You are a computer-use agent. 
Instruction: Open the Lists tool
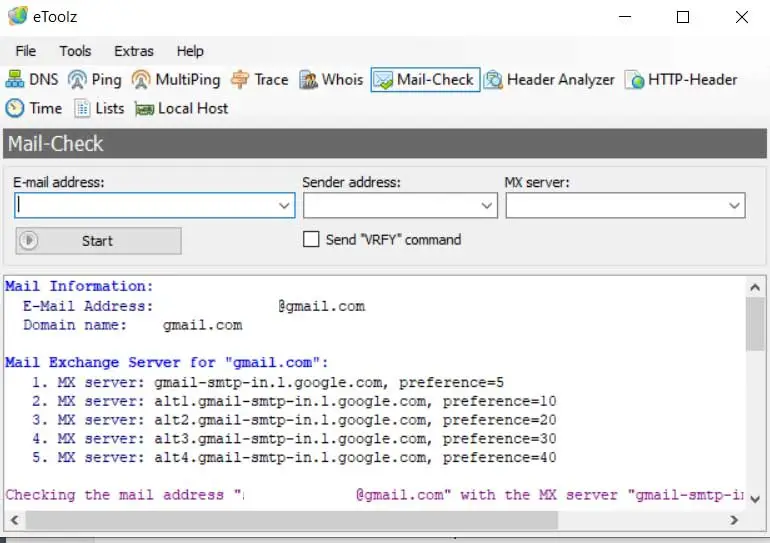click(x=99, y=108)
